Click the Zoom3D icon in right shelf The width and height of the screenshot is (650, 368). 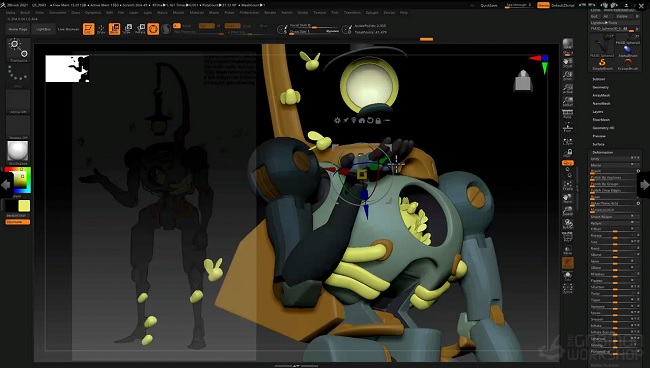tap(568, 211)
